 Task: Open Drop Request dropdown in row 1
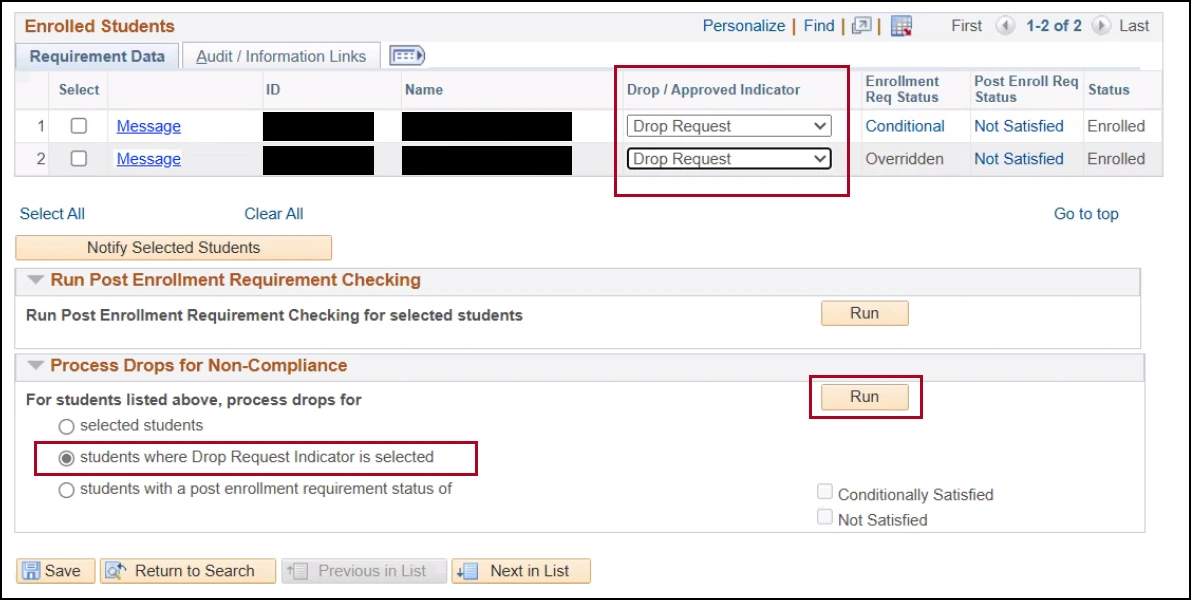pyautogui.click(x=729, y=126)
